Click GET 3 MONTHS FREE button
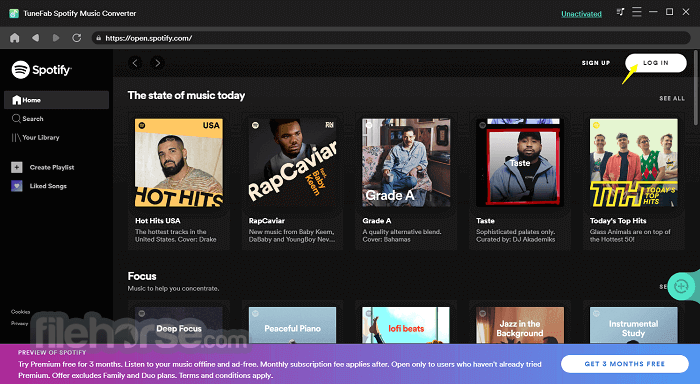 (625, 364)
